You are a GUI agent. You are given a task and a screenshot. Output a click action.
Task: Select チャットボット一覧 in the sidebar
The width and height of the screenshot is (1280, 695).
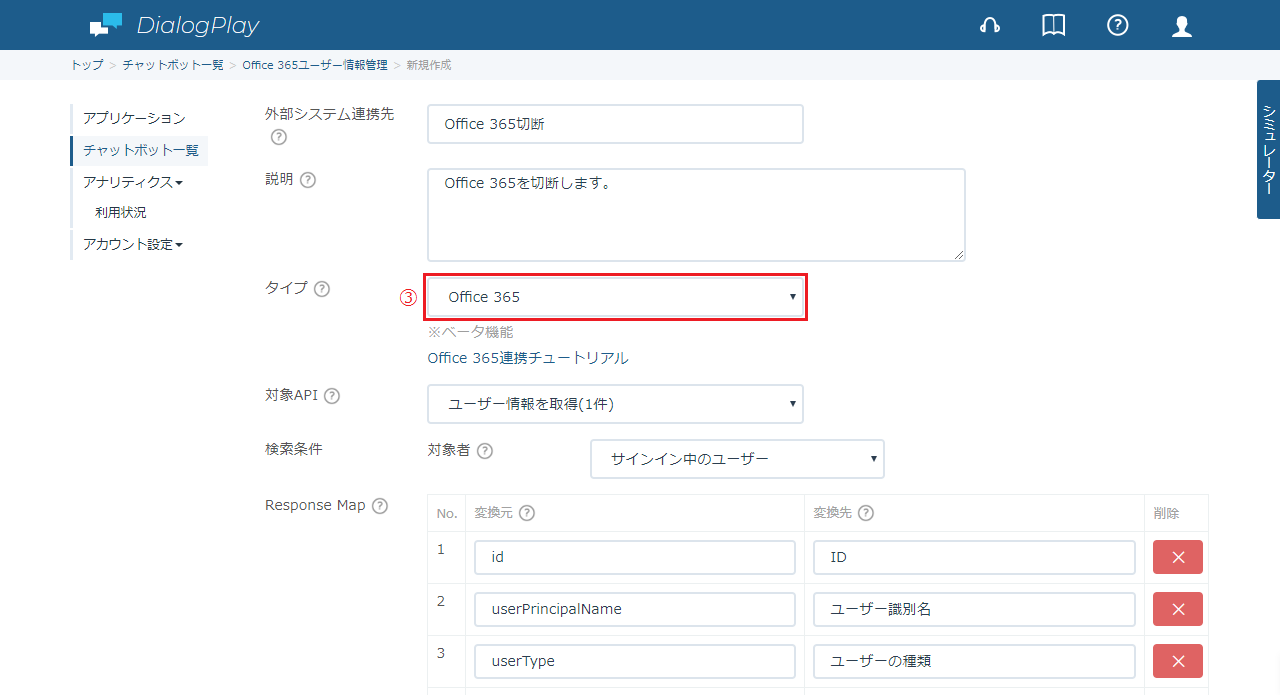tap(140, 150)
